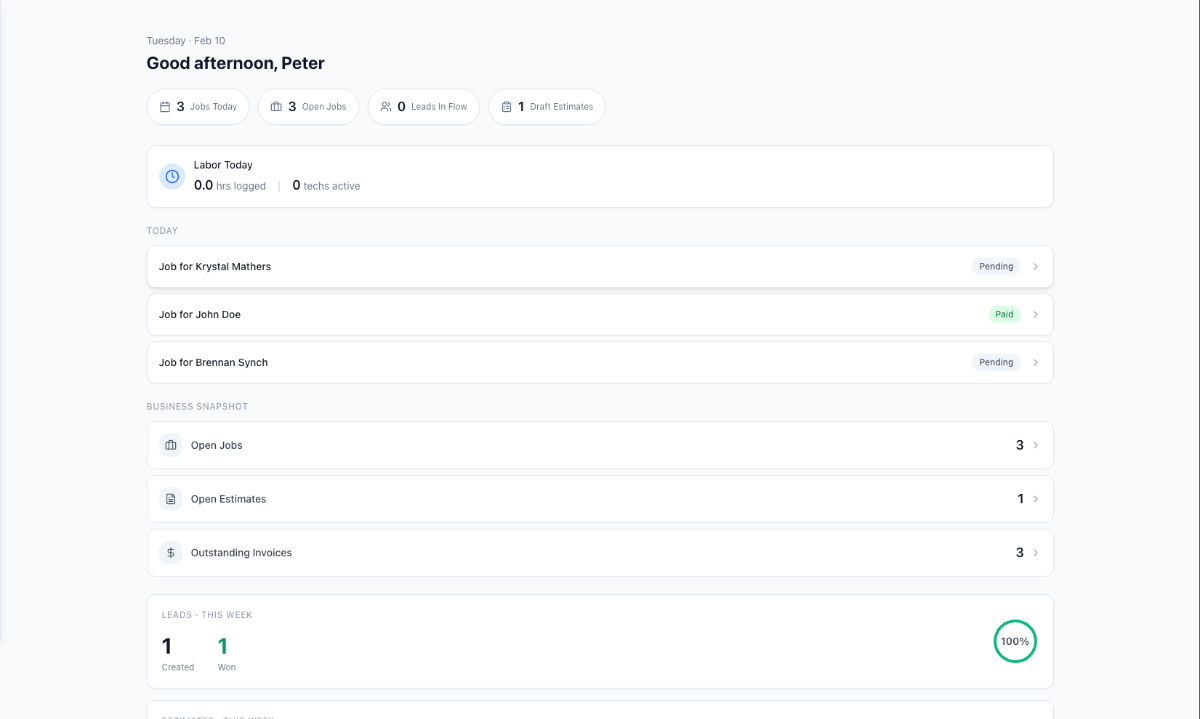Screen dimensions: 1200x719
Task: Select the Leads In Flow summary chip
Action: click(424, 107)
